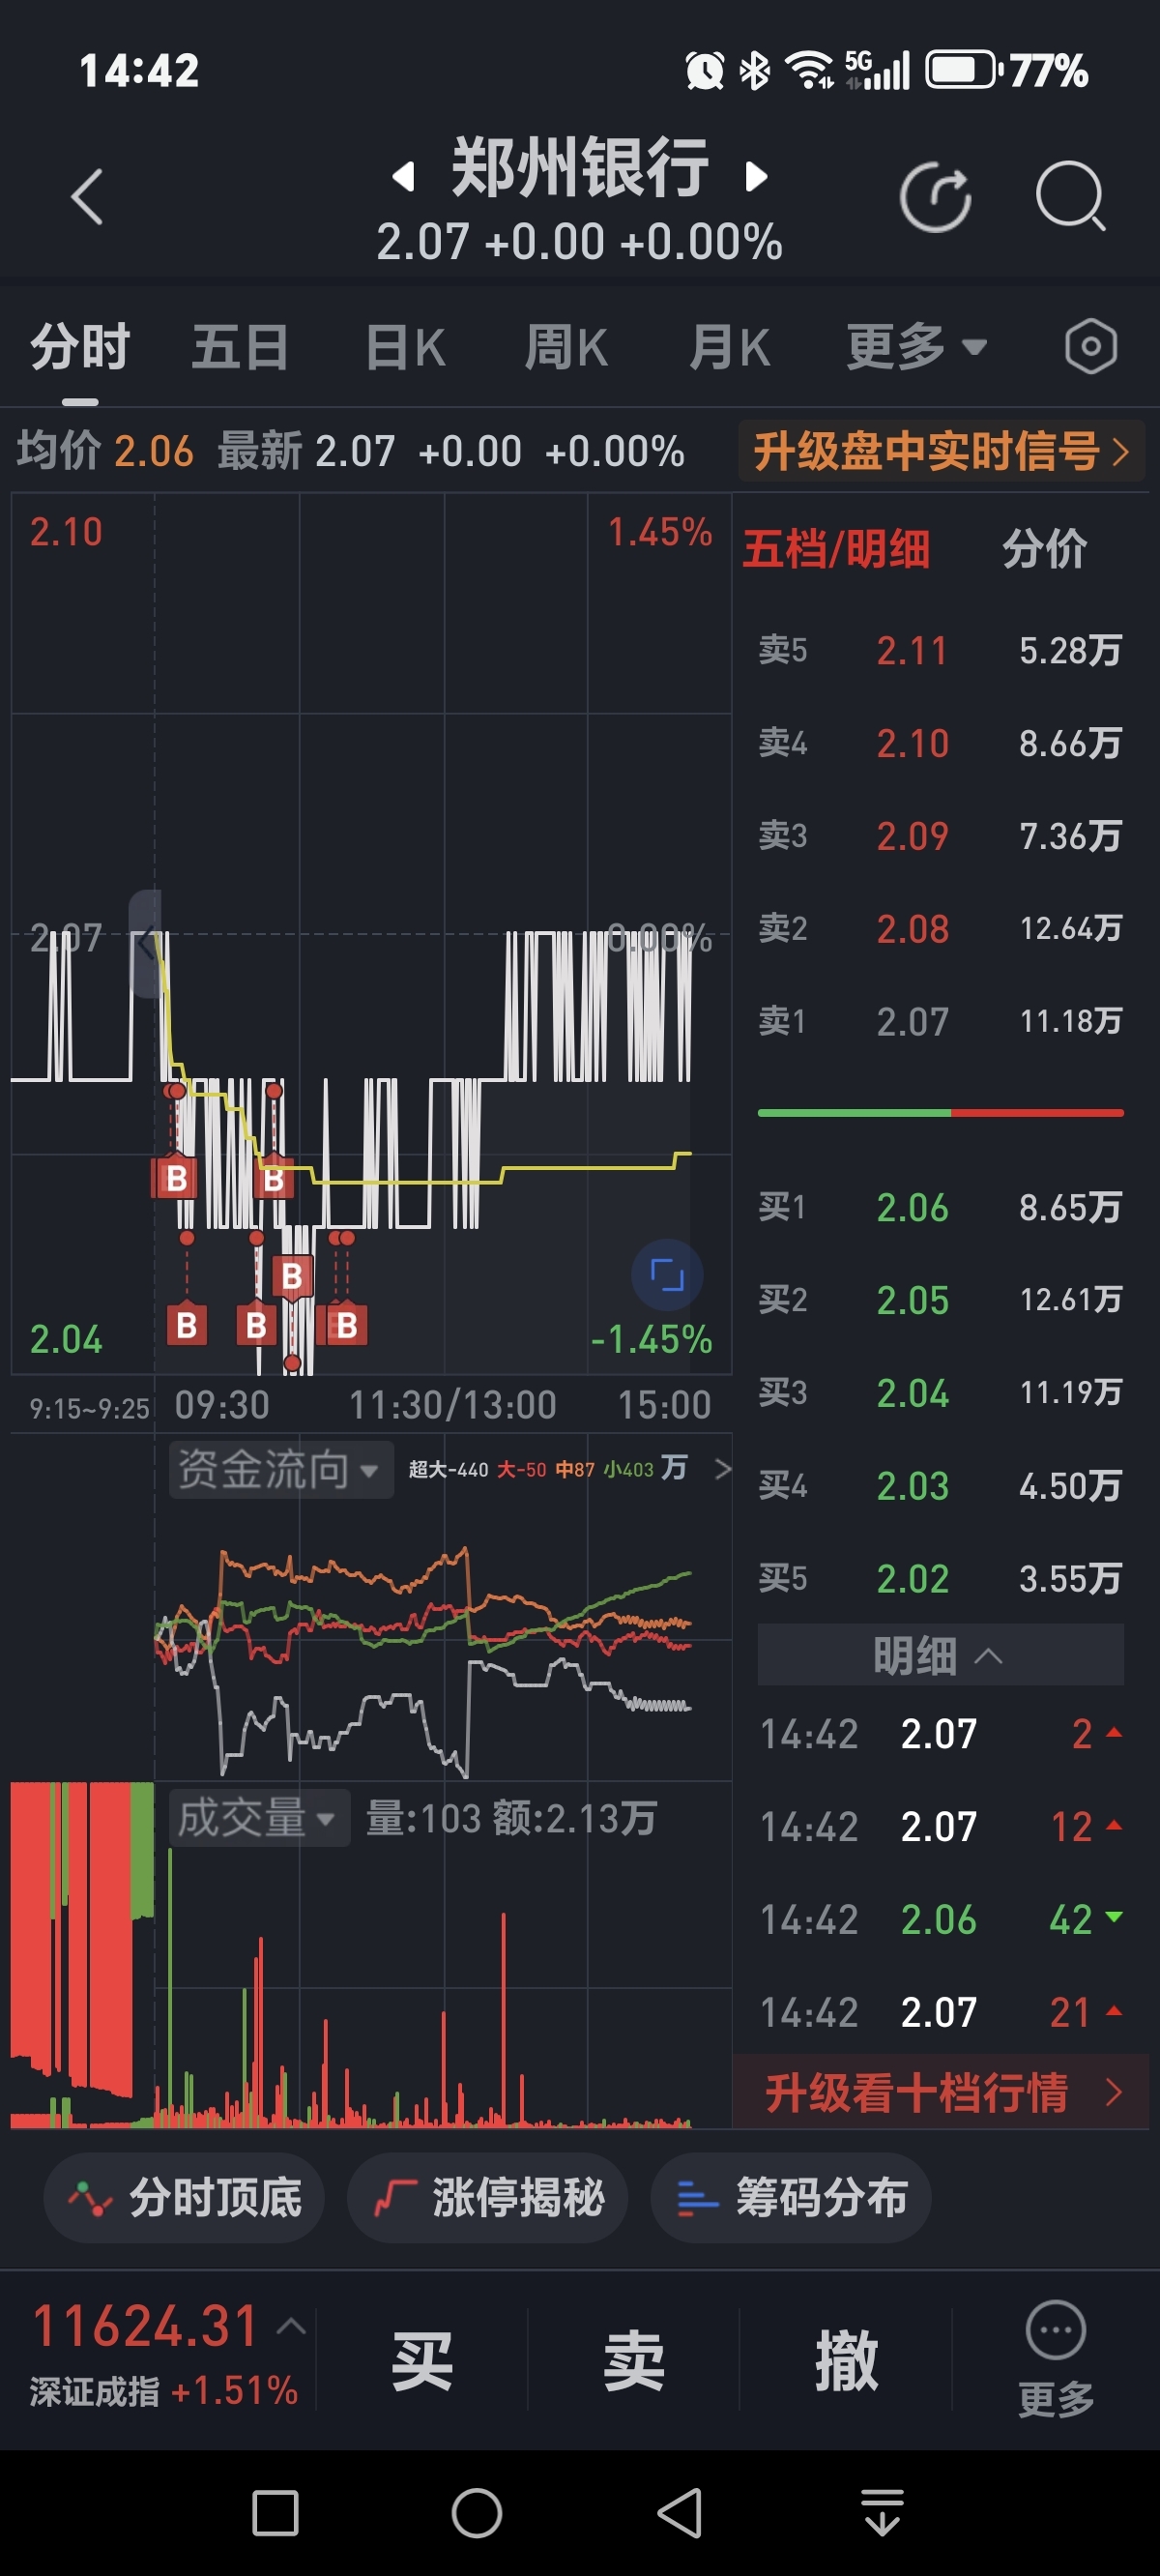Select the 五档/明细 tab
The image size is (1160, 2576).
[836, 549]
